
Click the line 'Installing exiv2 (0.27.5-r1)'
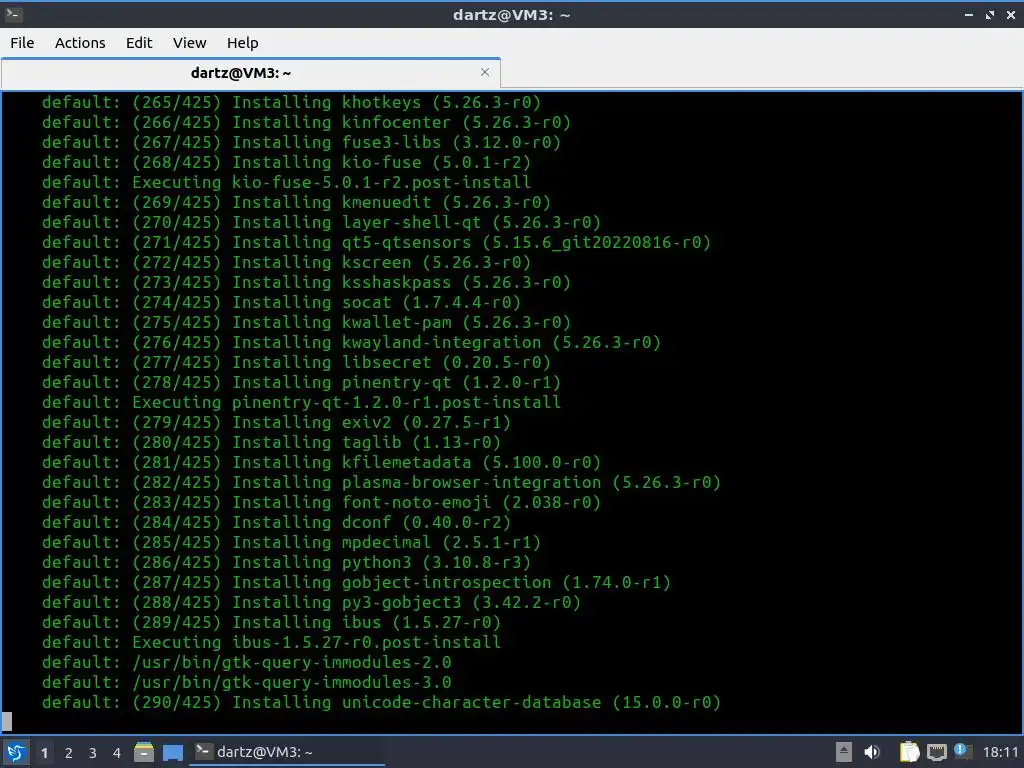coord(276,423)
